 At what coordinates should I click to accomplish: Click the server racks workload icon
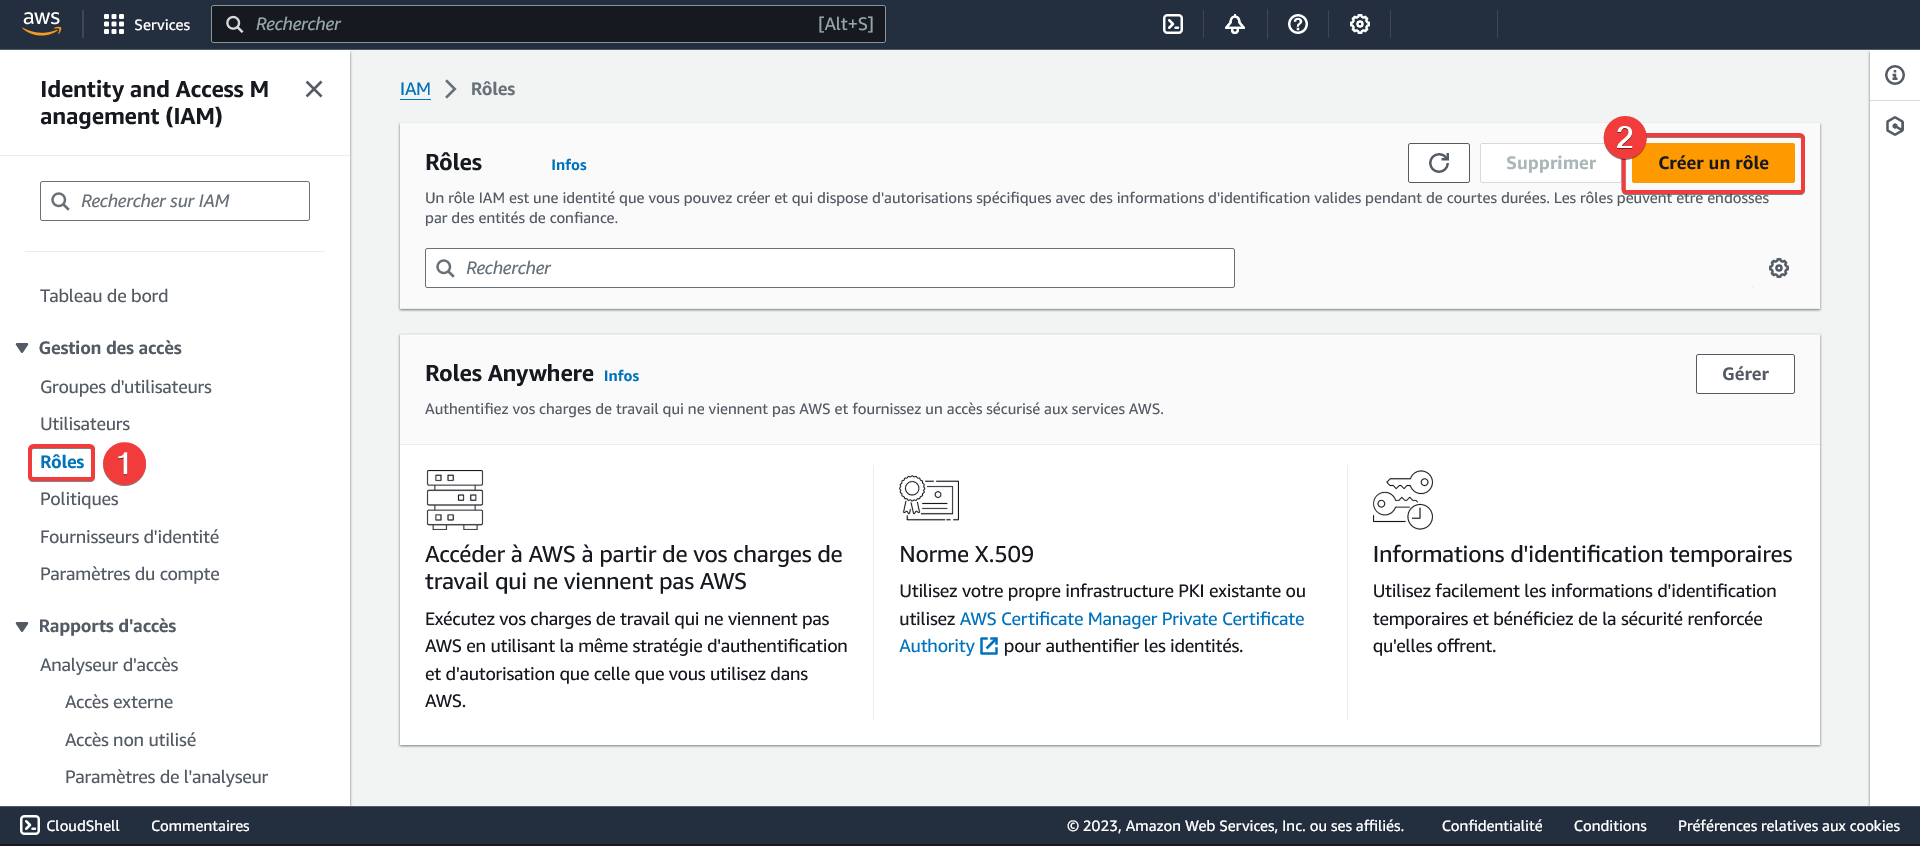(455, 499)
